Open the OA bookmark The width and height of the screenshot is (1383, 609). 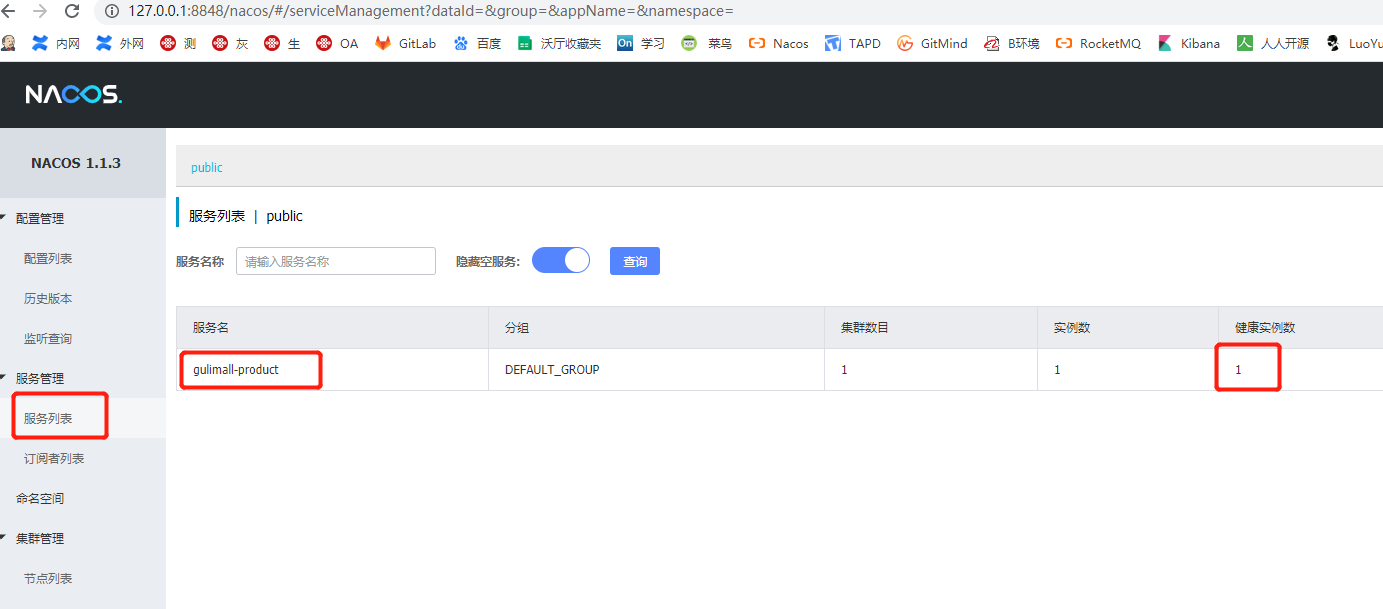337,43
